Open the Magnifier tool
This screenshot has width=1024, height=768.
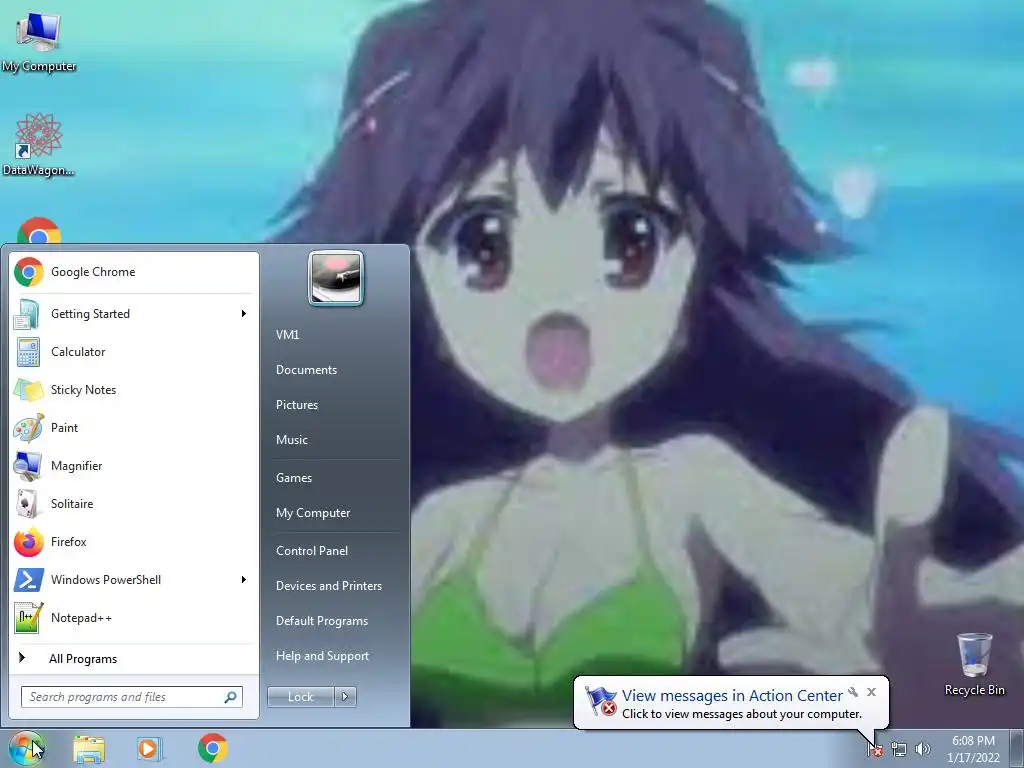[133, 466]
